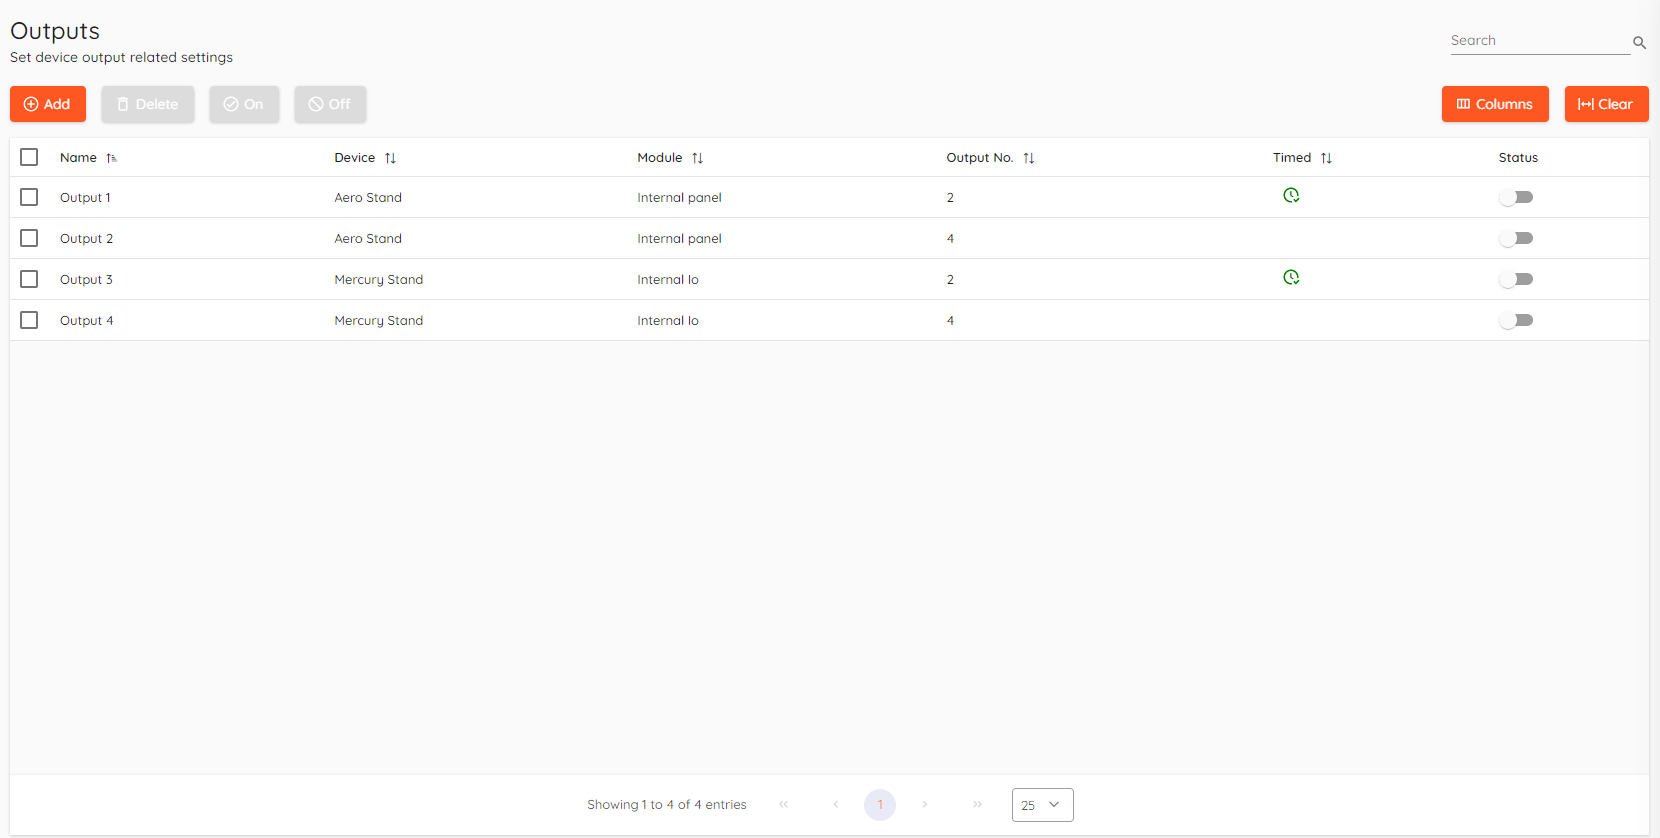This screenshot has width=1660, height=838.
Task: Toggle the Output 1 status switch
Action: click(x=1516, y=197)
